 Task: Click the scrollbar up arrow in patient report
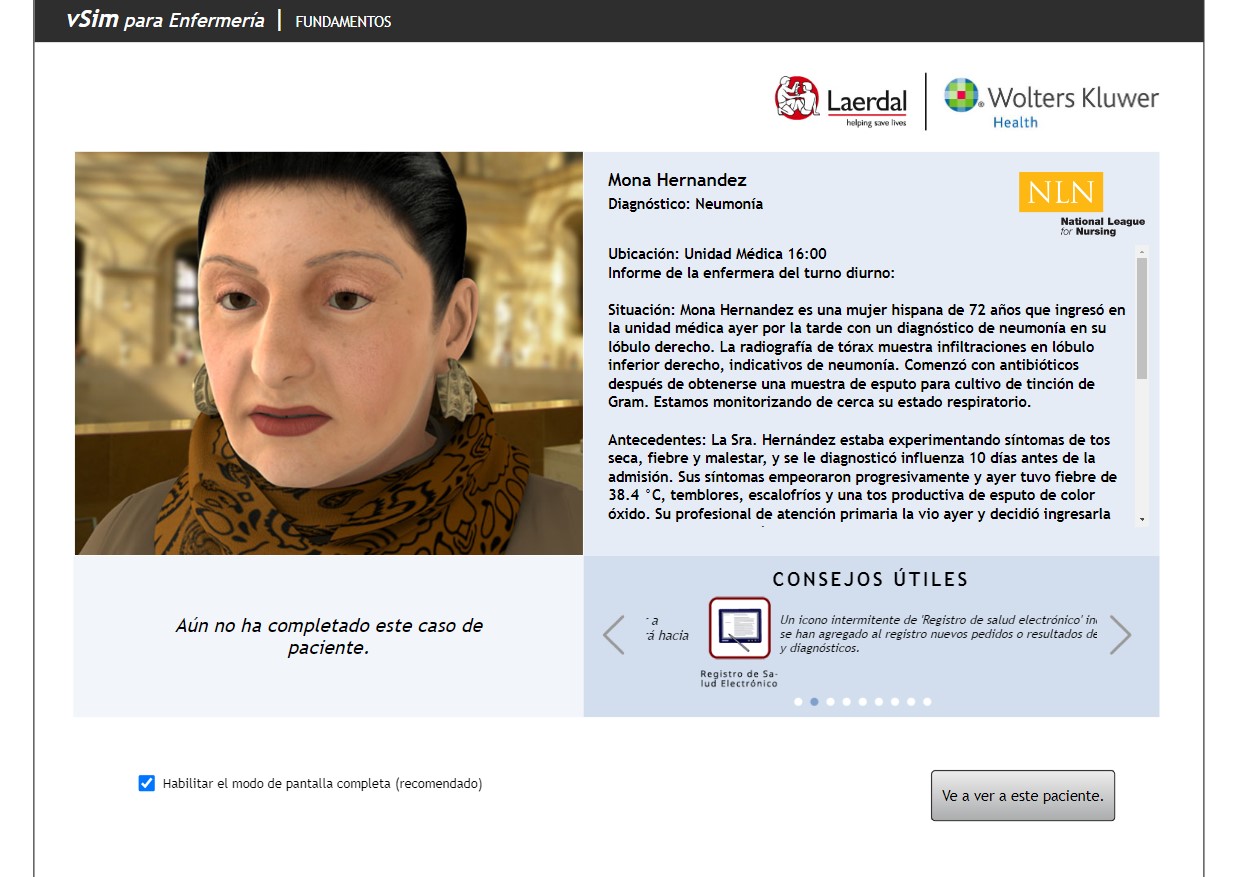tap(1142, 252)
